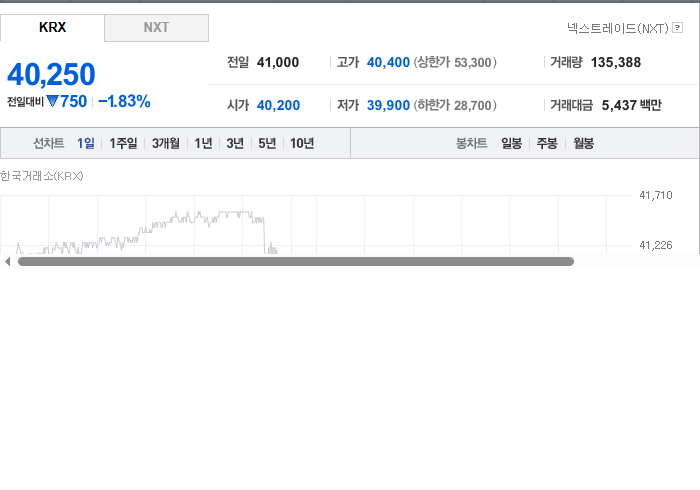Click the opening price 40,200
The height and width of the screenshot is (490, 700).
tap(278, 105)
